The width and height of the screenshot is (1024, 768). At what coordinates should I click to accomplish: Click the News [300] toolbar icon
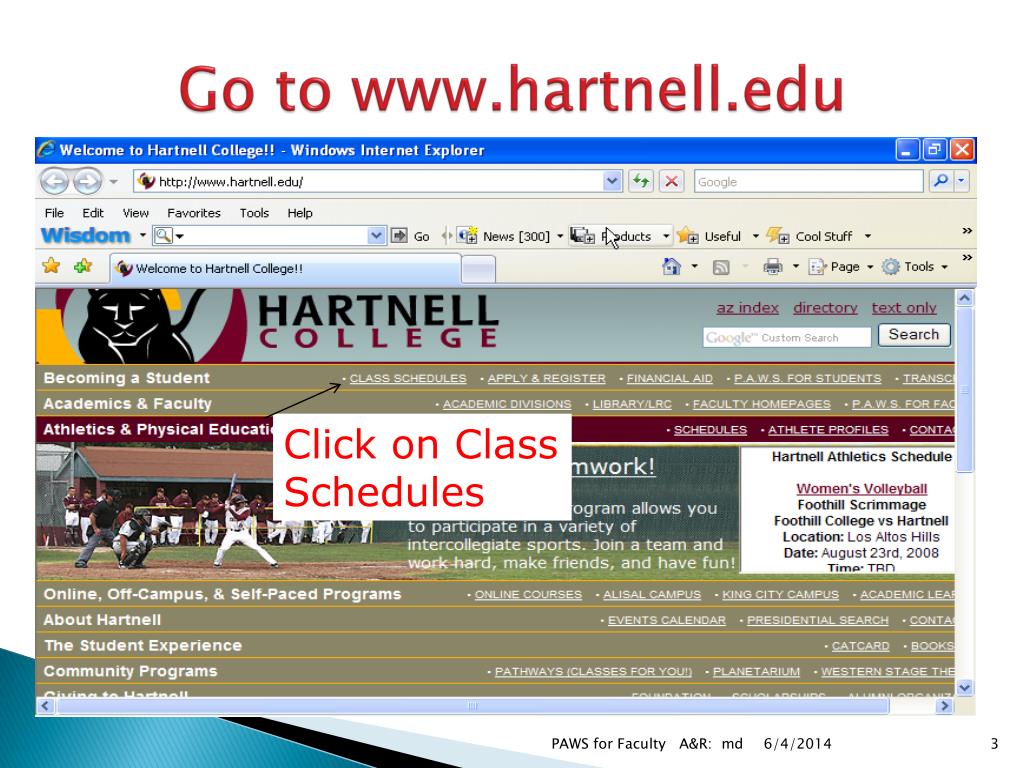[467, 236]
